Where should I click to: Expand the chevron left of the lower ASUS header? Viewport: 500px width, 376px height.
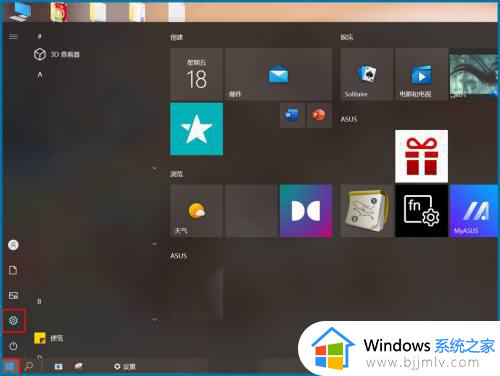[x=154, y=244]
